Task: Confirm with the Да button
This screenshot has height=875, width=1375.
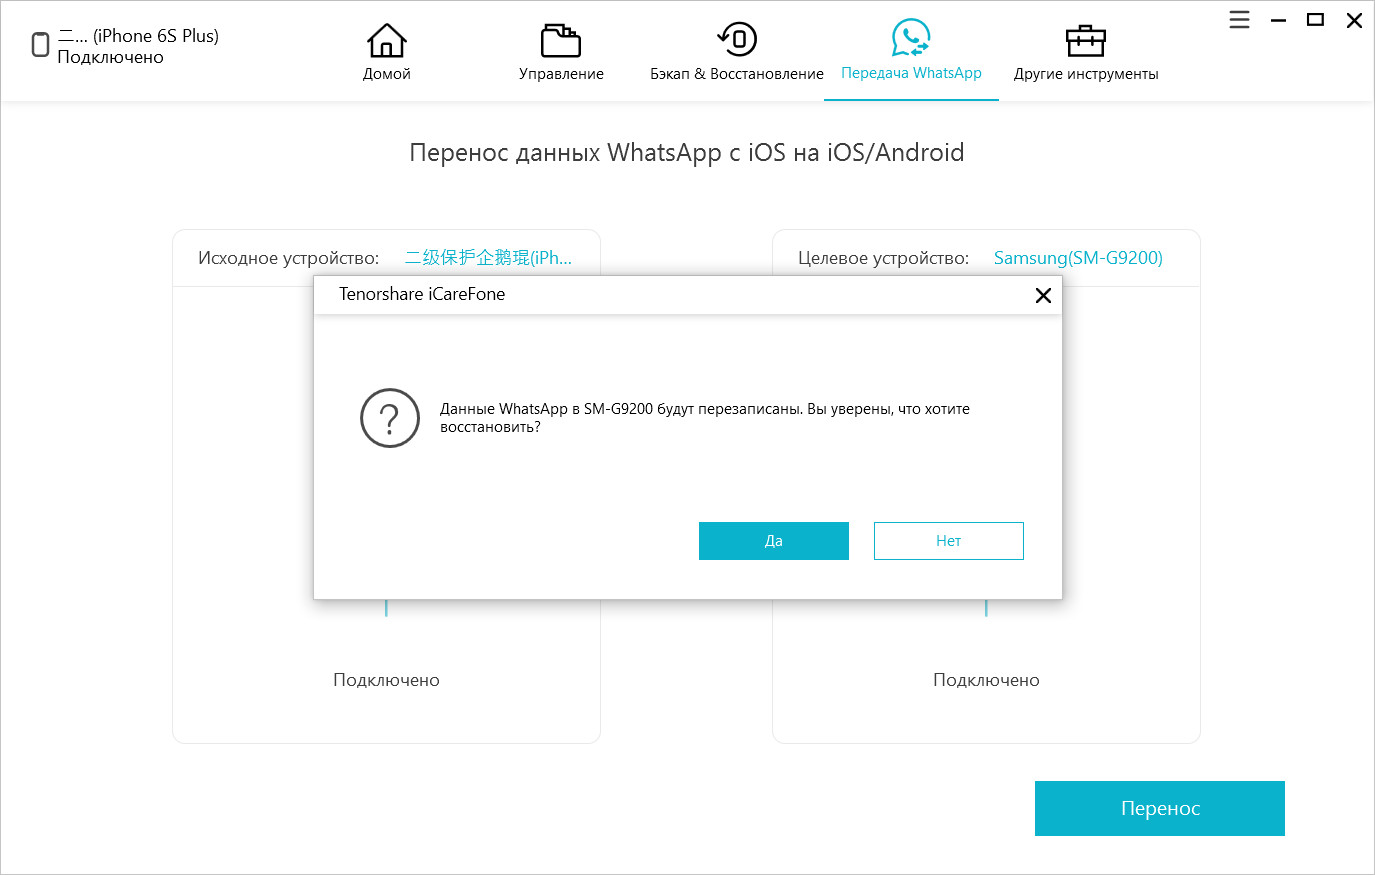Action: (774, 541)
